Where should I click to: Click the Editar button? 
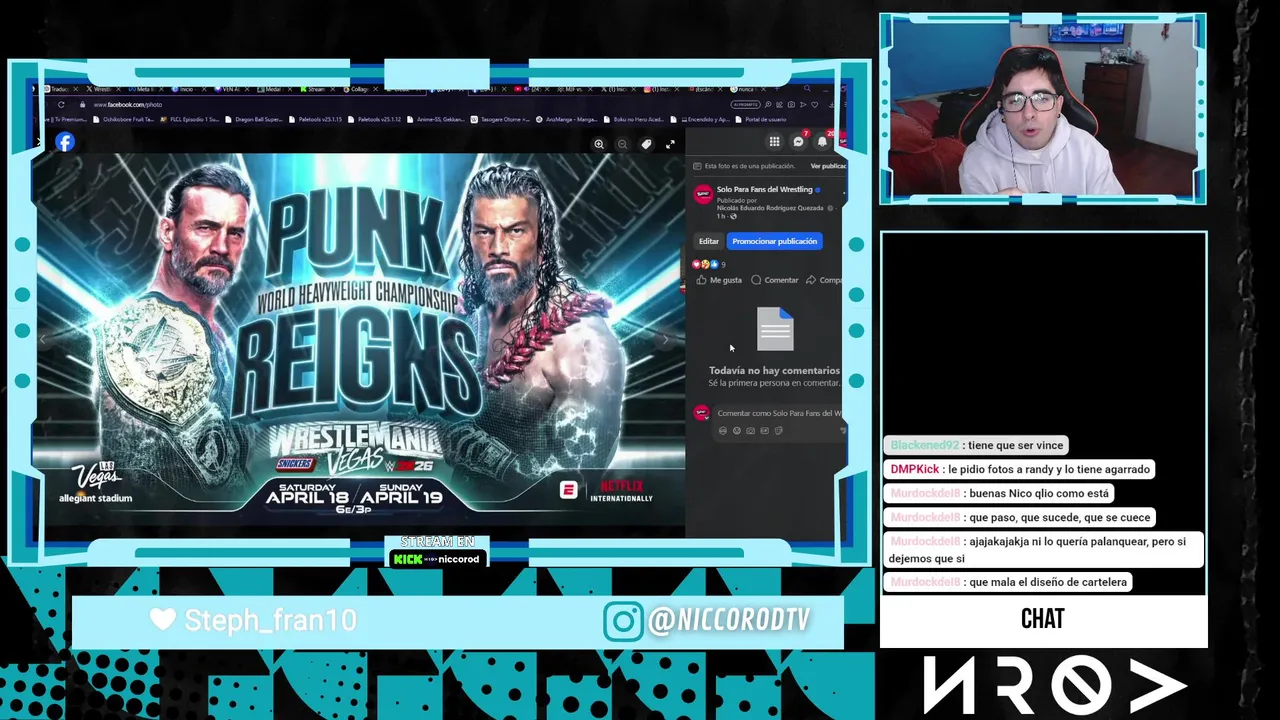point(709,241)
